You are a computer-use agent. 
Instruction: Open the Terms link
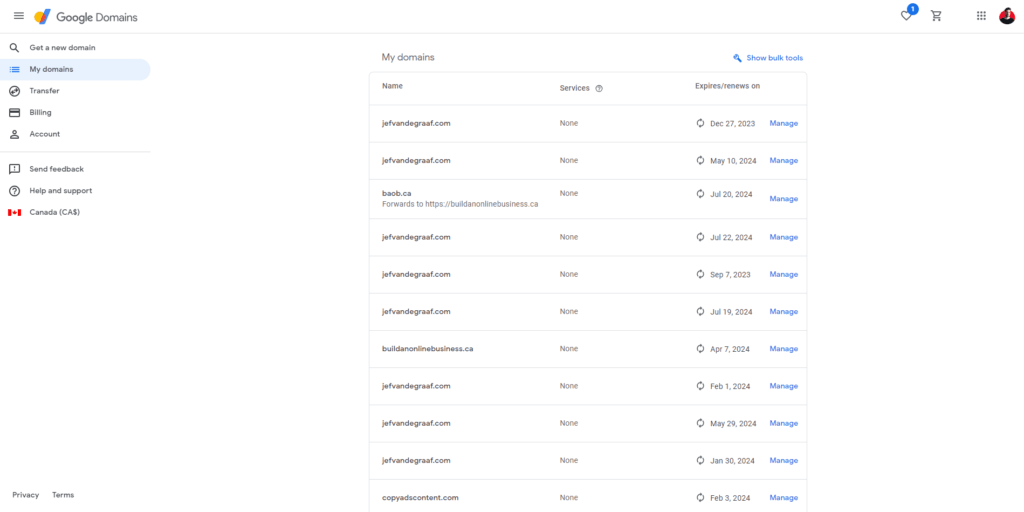click(x=63, y=495)
